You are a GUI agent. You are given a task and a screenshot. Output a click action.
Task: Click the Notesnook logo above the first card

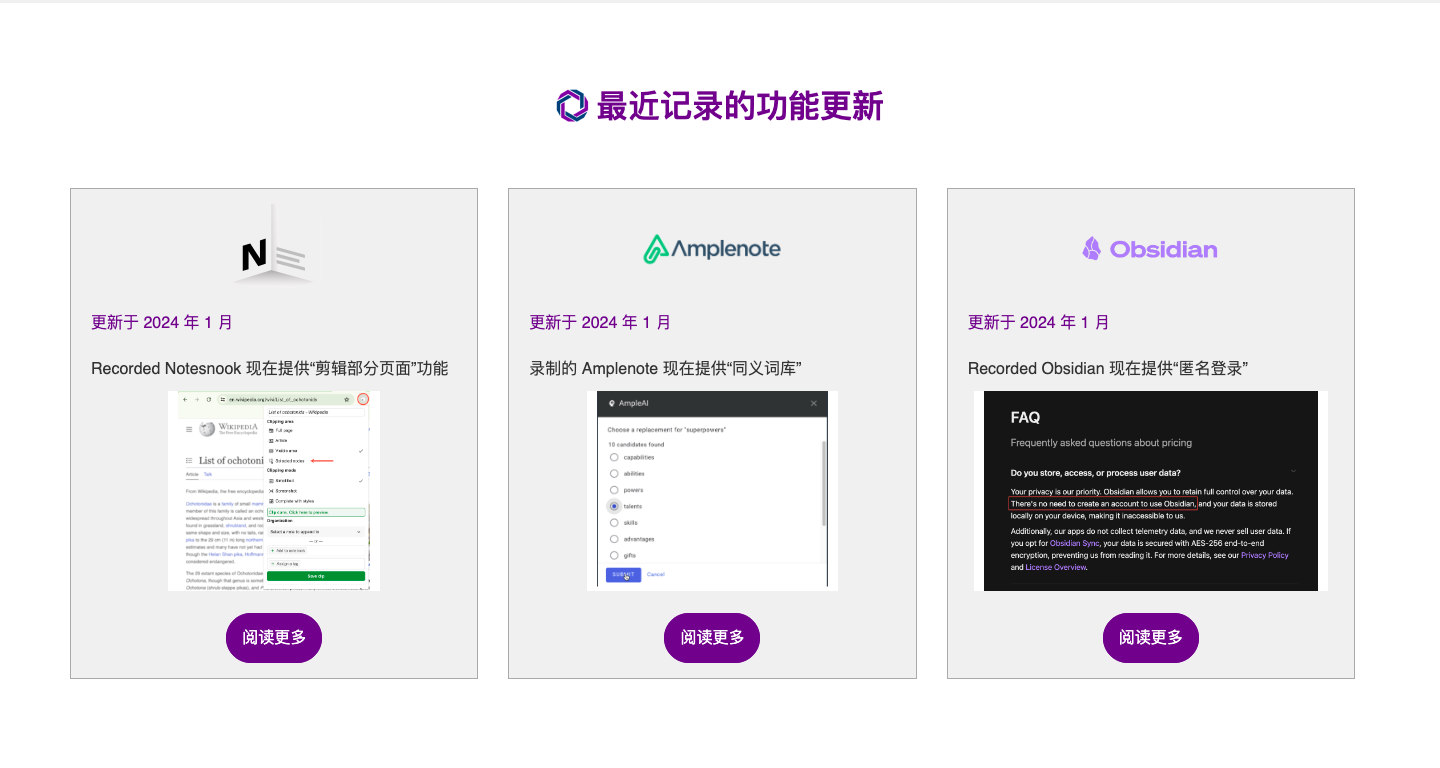click(x=273, y=247)
